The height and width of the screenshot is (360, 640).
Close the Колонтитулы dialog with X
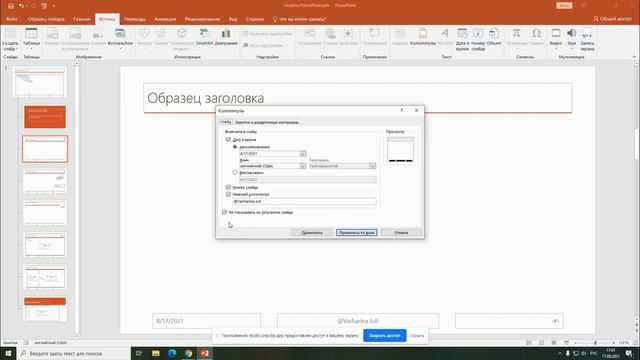pyautogui.click(x=416, y=110)
